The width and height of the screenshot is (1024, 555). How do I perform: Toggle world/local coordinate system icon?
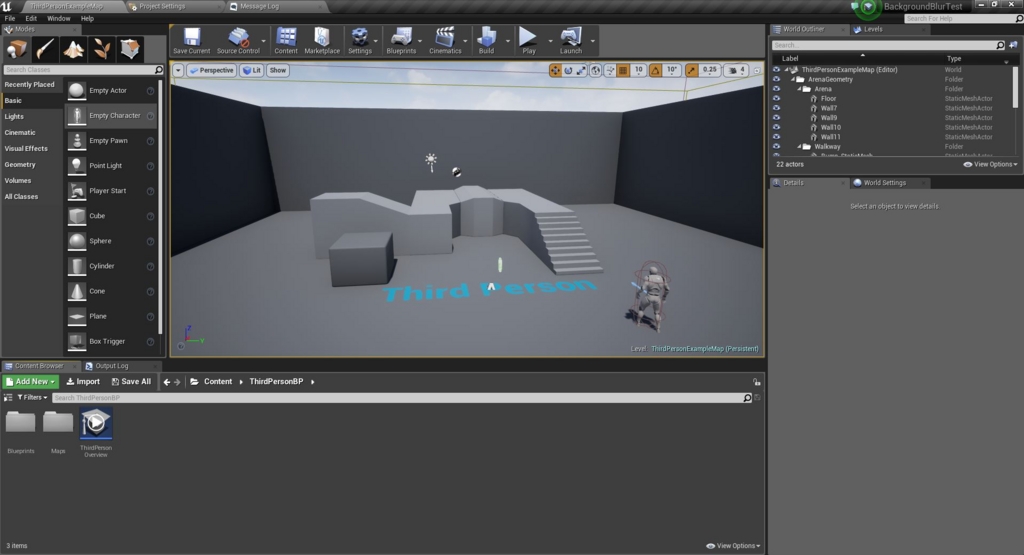[596, 70]
